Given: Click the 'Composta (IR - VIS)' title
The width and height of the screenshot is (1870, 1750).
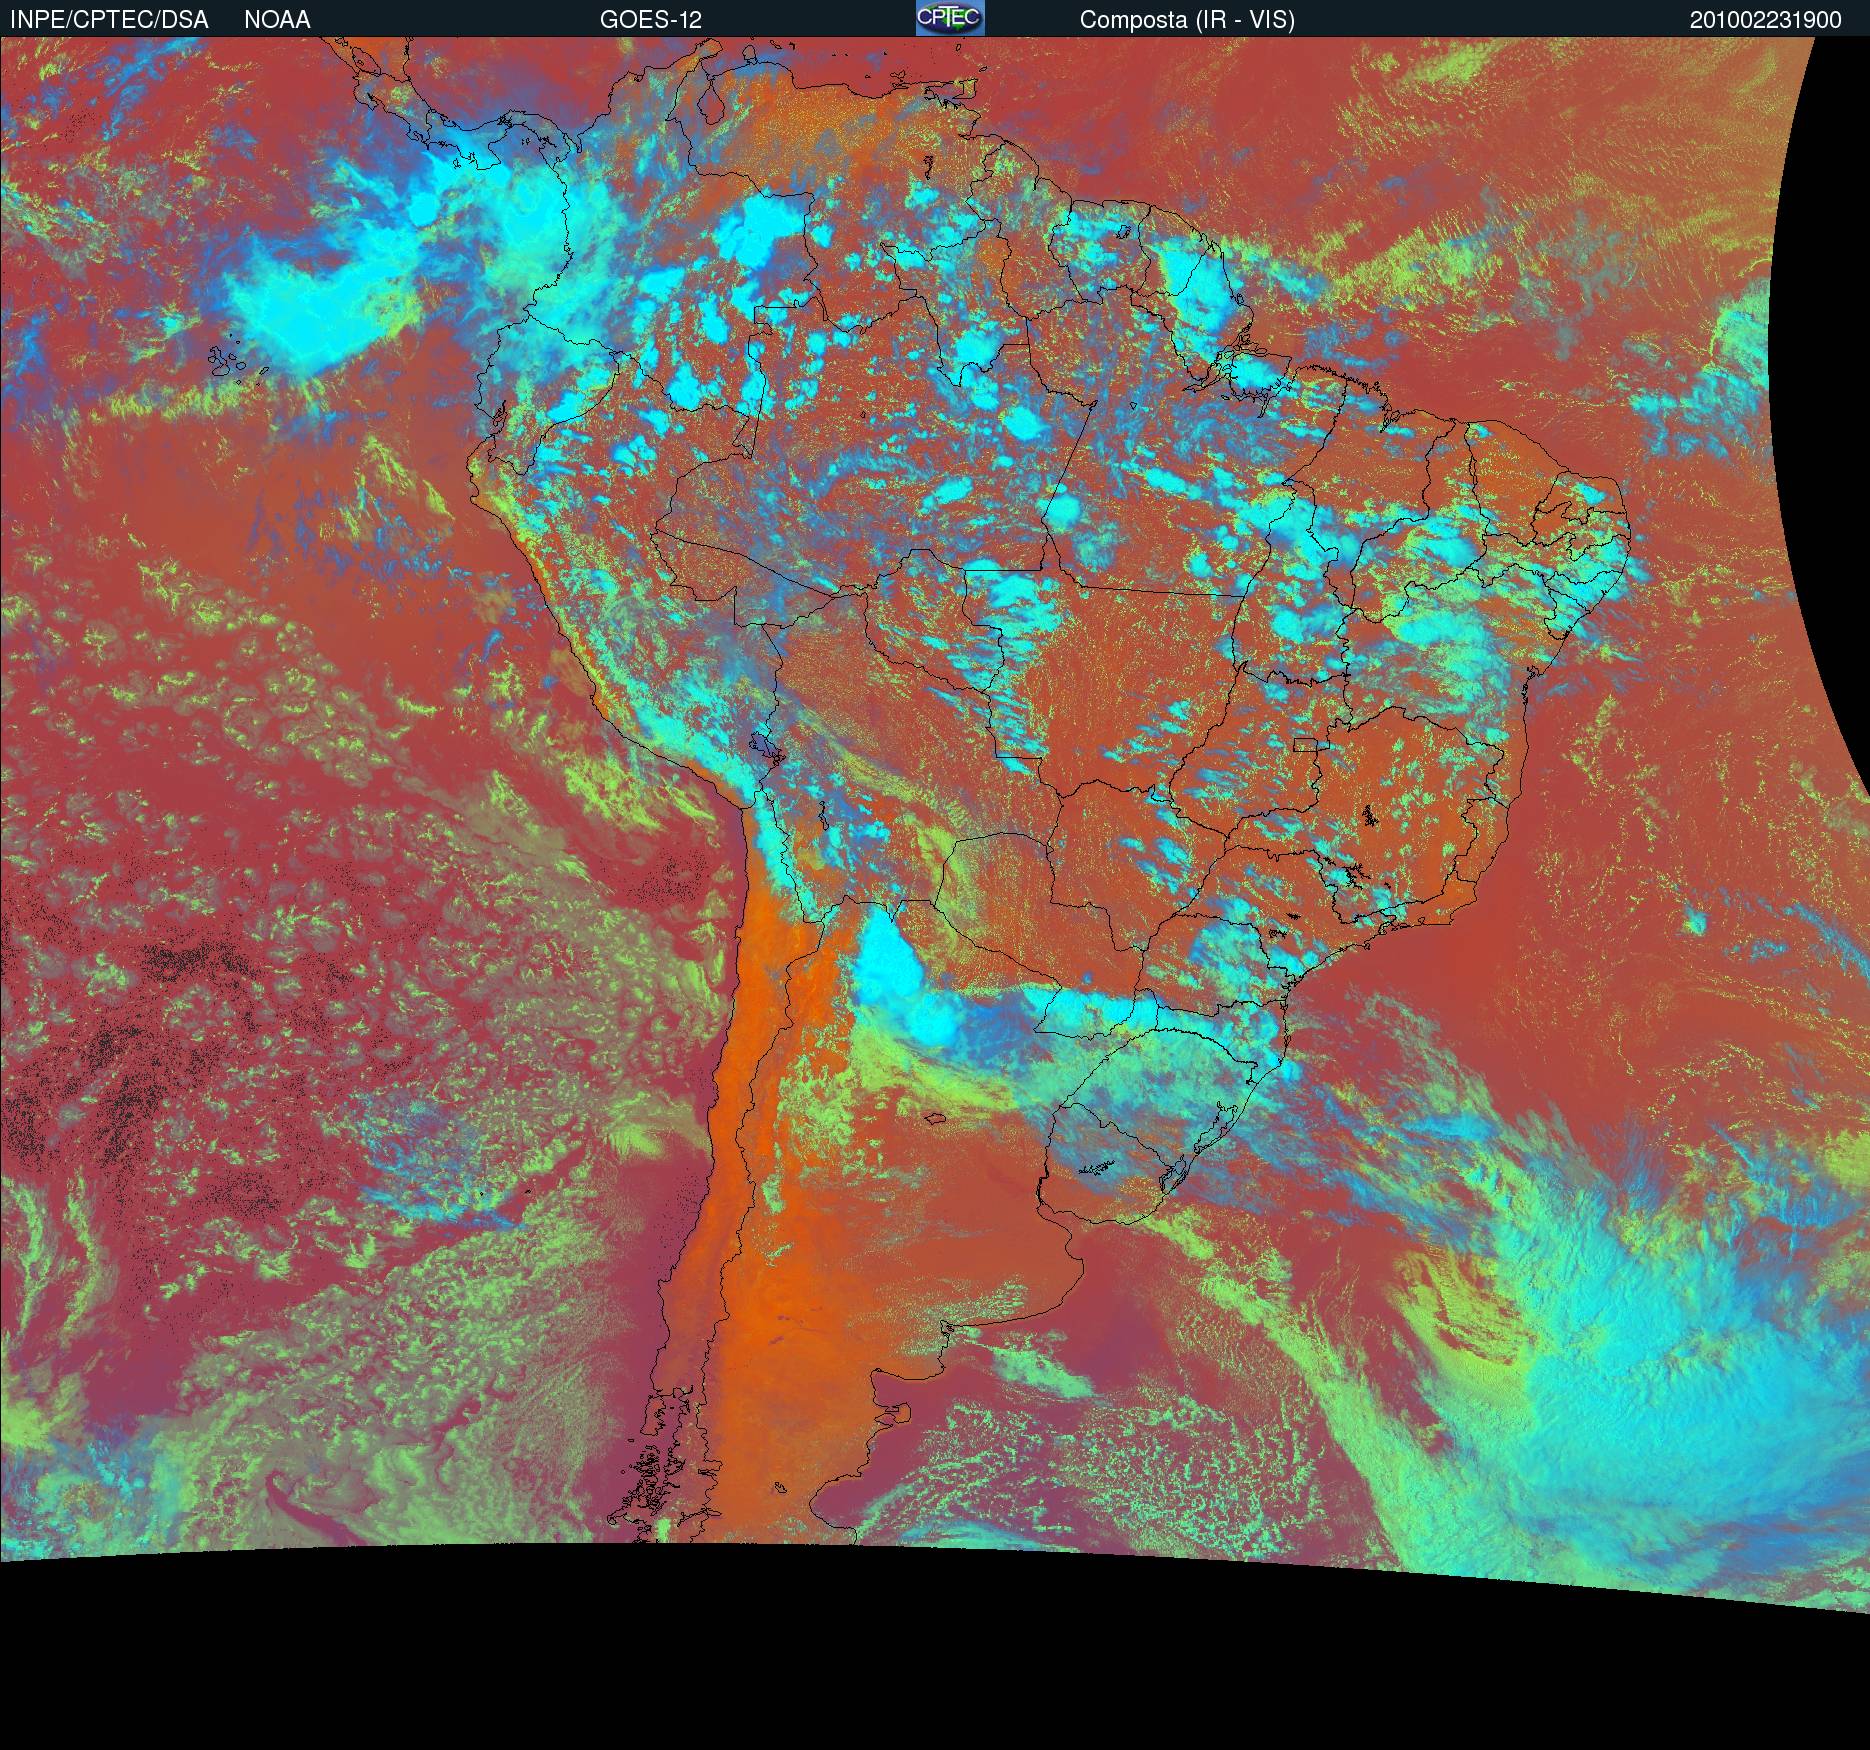Looking at the screenshot, I should [x=1187, y=20].
